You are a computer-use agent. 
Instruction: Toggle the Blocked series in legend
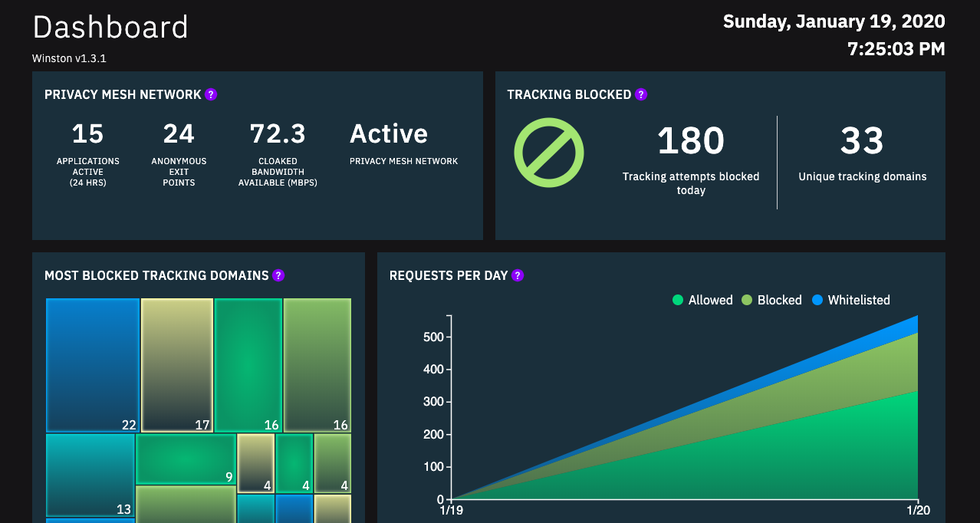pos(771,300)
